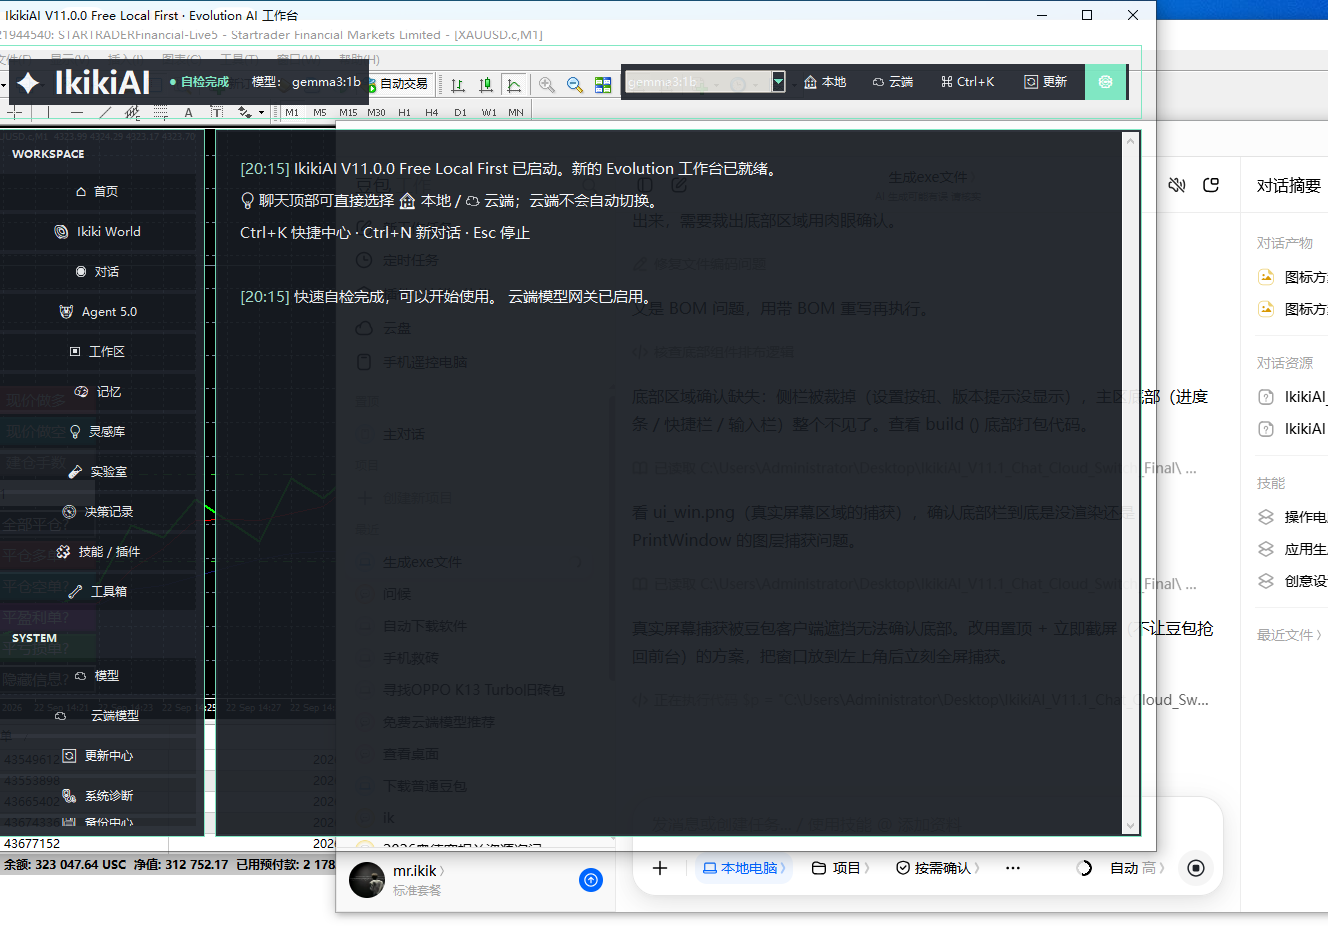Image resolution: width=1328 pixels, height=945 pixels.
Task: Open the 操作电 skill entry
Action: coord(1293,517)
